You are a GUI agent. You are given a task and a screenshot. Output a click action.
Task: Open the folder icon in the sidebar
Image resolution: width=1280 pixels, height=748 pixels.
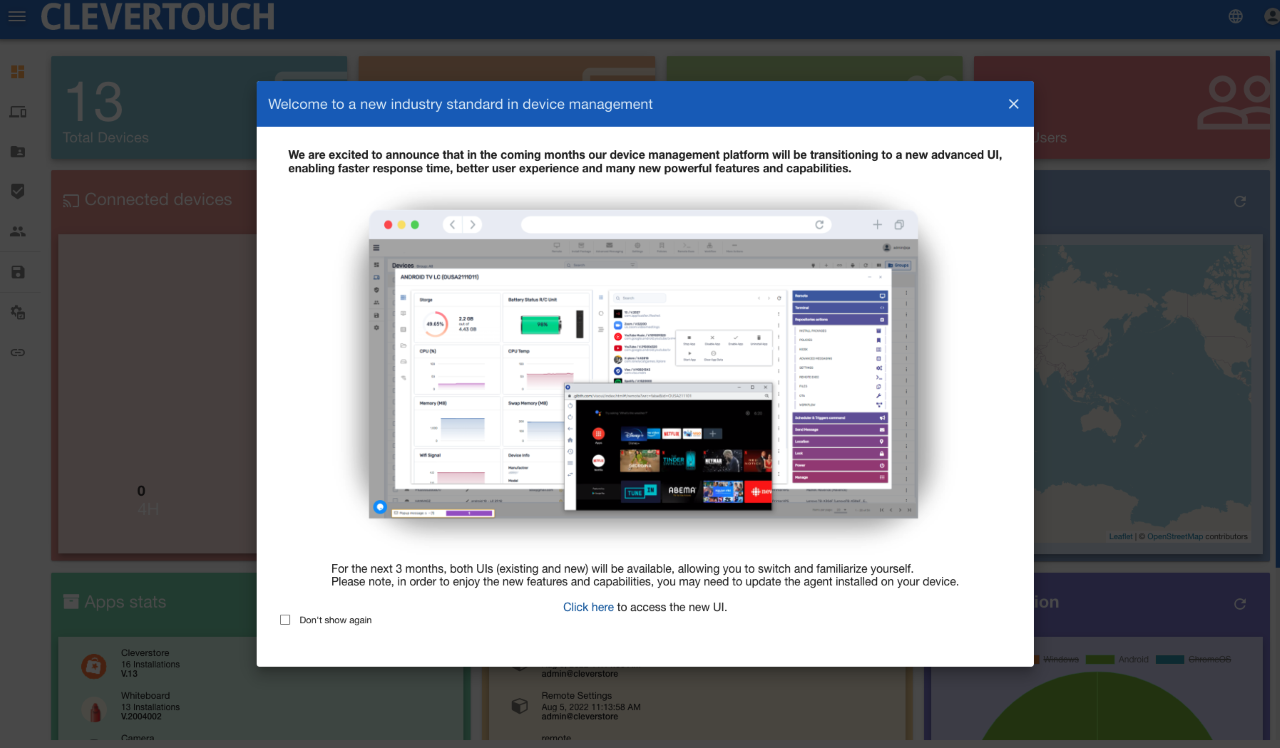click(17, 152)
